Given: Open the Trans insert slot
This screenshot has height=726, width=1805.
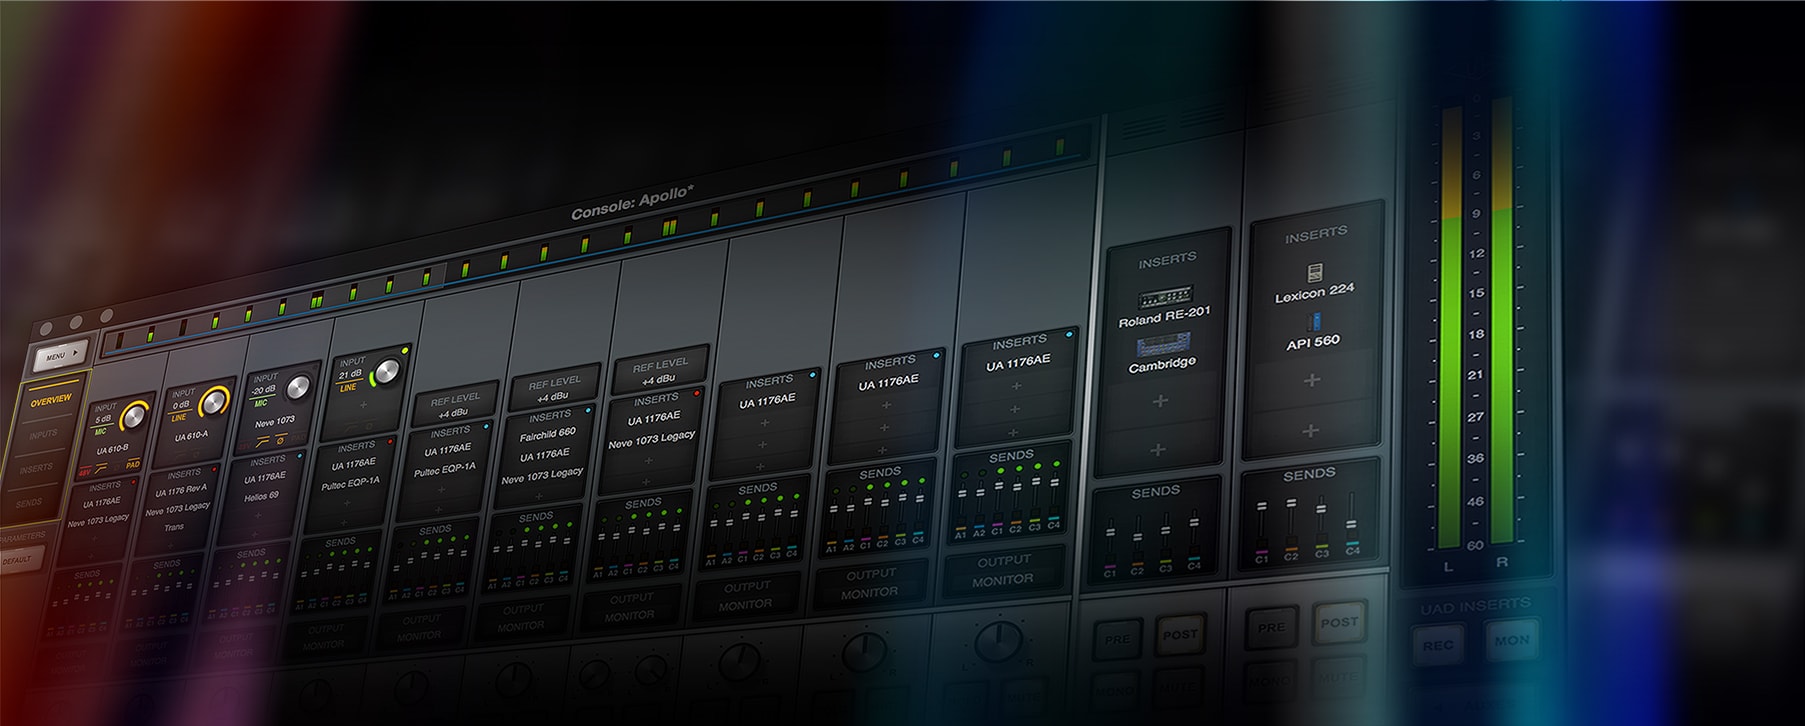Looking at the screenshot, I should click(x=174, y=527).
